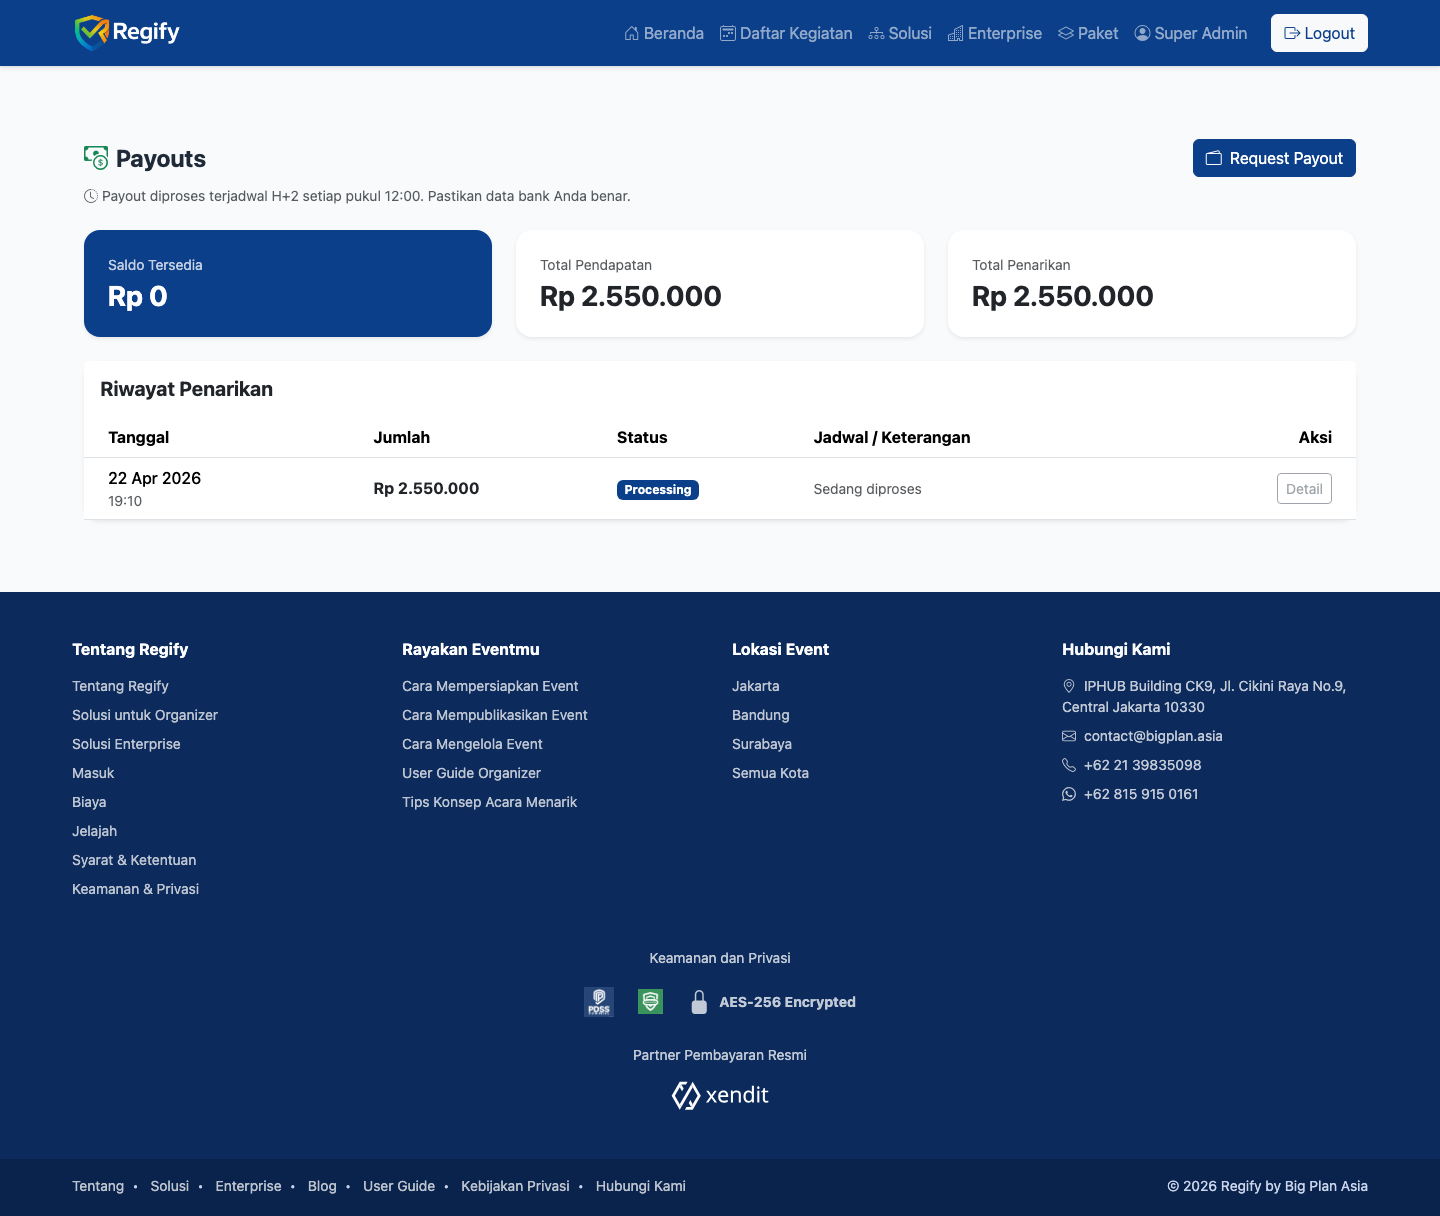Open Cara Mempersiapkan Event link

[490, 686]
